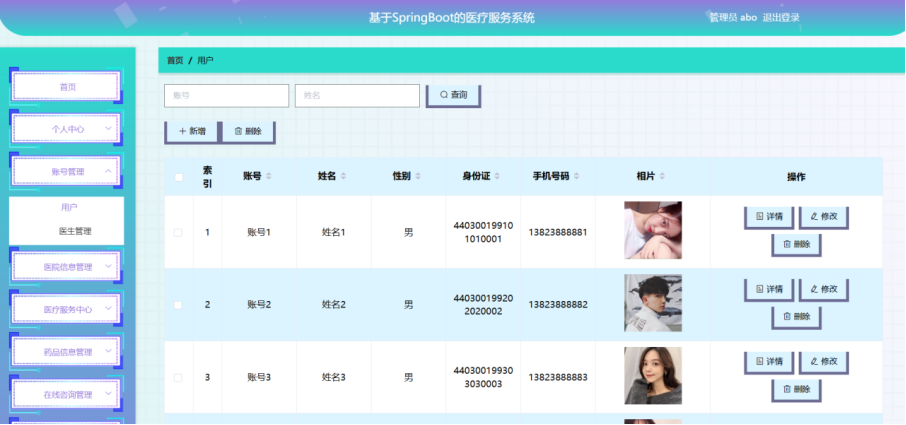Click top 删除 batch delete button

click(x=248, y=132)
